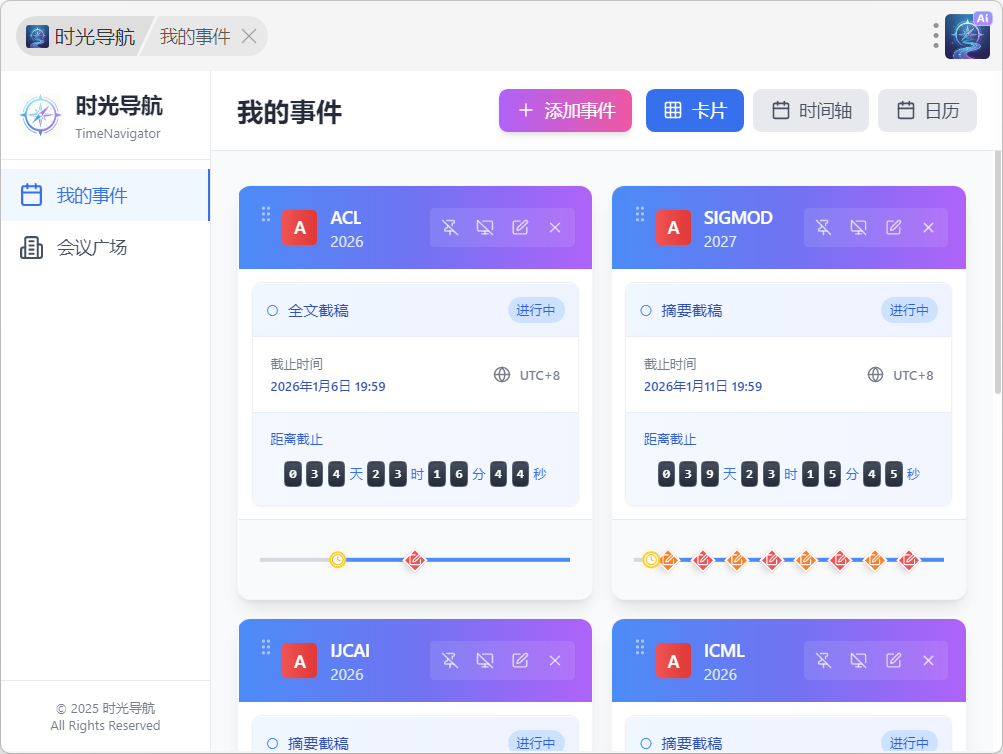This screenshot has height=754, width=1003.
Task: Click the IJCAI card drag handle
Action: pos(266,647)
